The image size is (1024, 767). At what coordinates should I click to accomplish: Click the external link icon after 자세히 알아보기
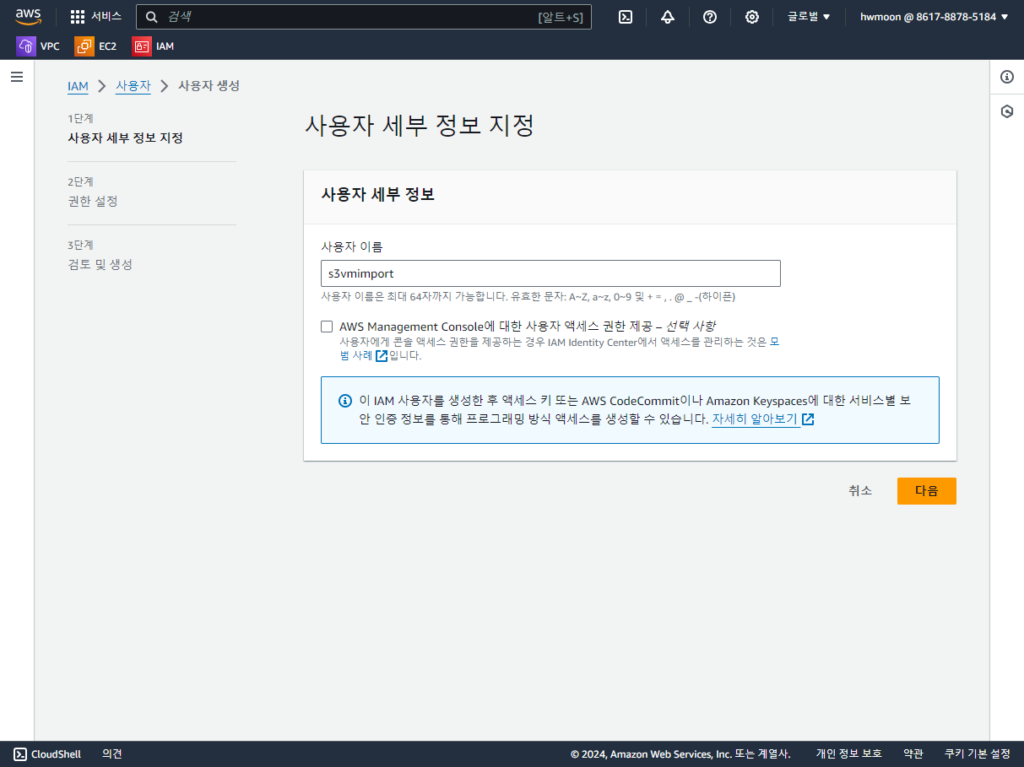(x=808, y=419)
